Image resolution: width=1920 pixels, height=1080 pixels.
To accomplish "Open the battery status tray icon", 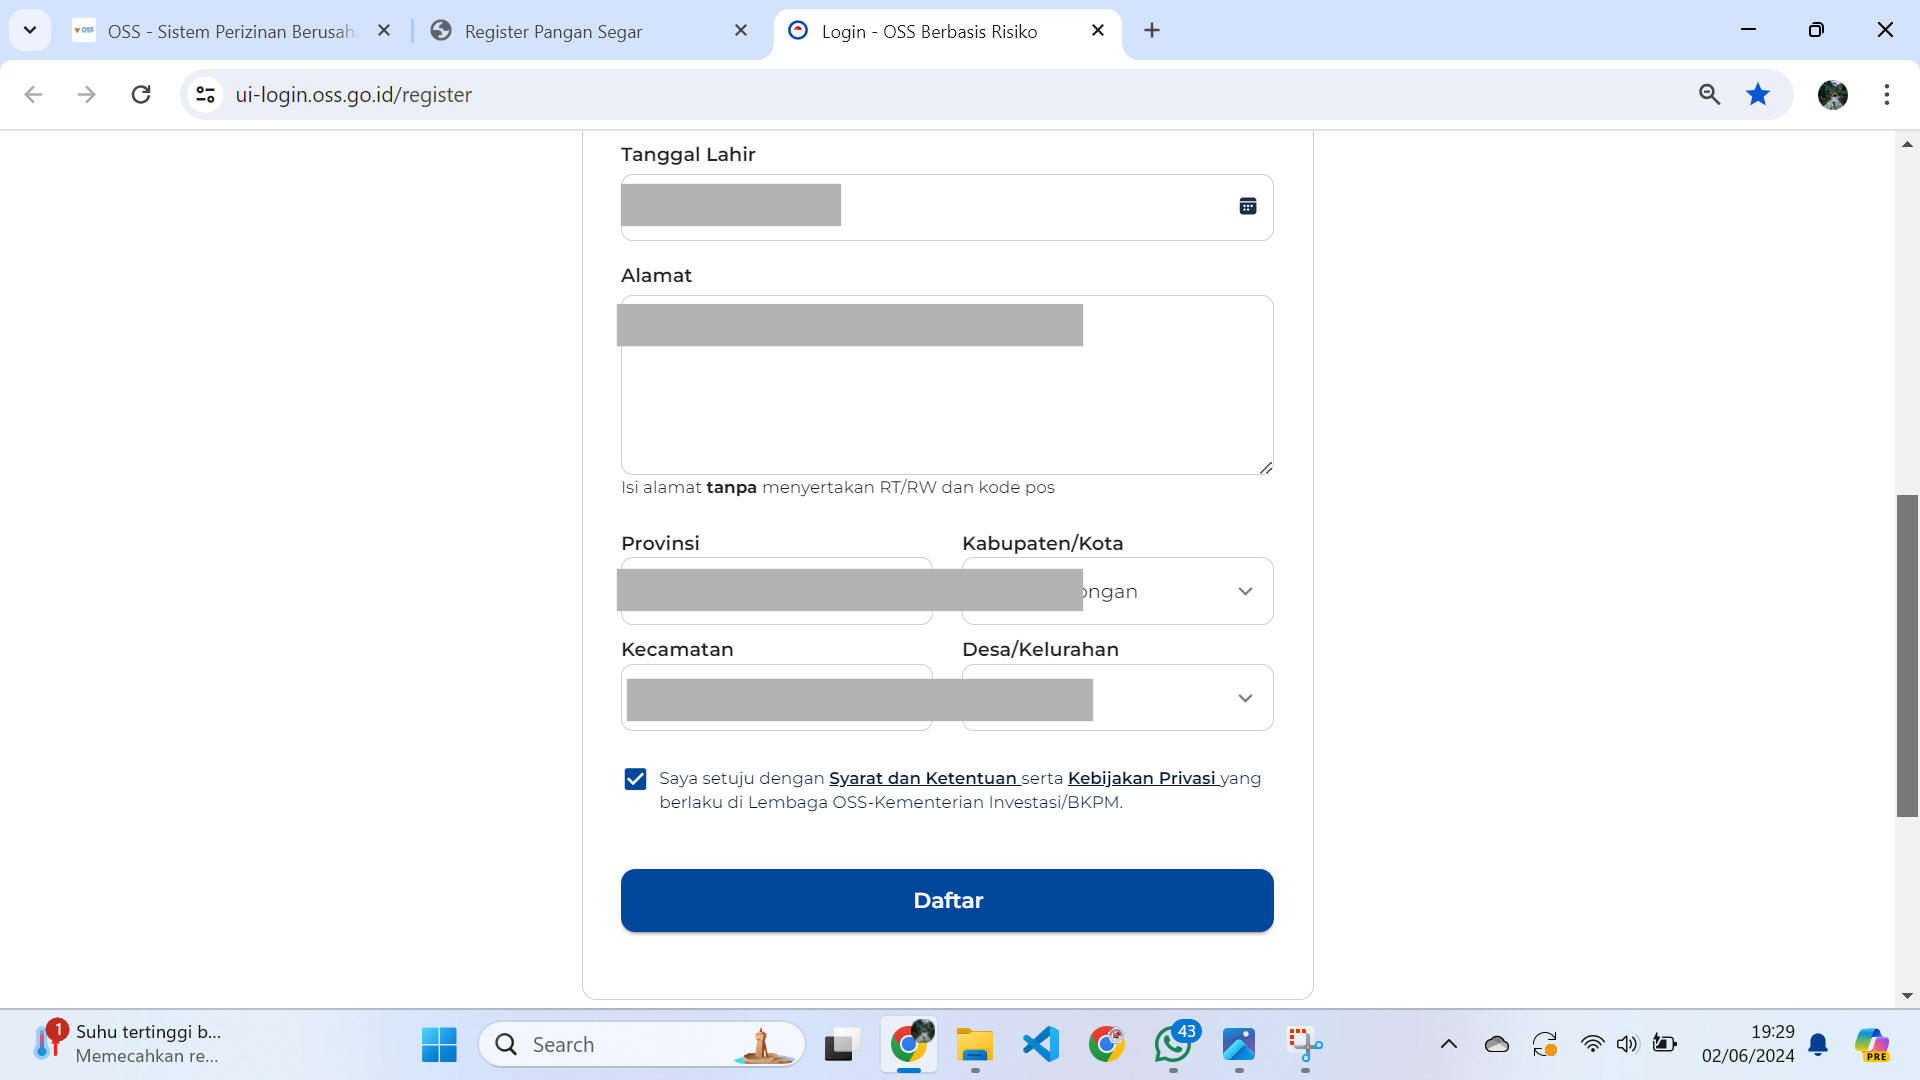I will 1664,1044.
